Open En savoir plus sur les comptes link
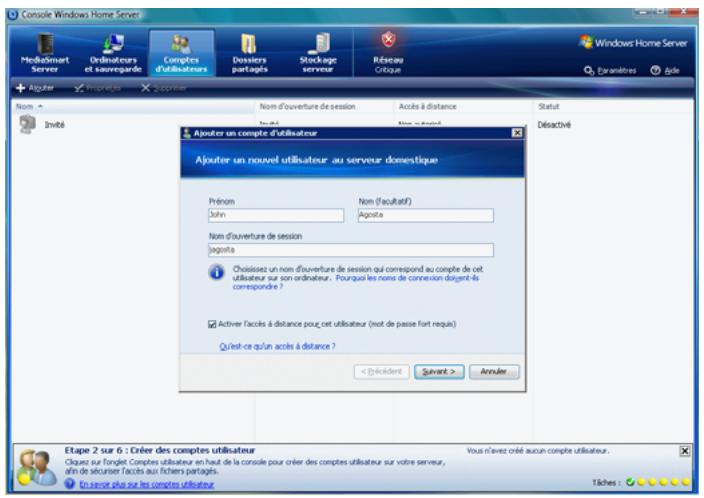704x498 pixels. coord(146,484)
